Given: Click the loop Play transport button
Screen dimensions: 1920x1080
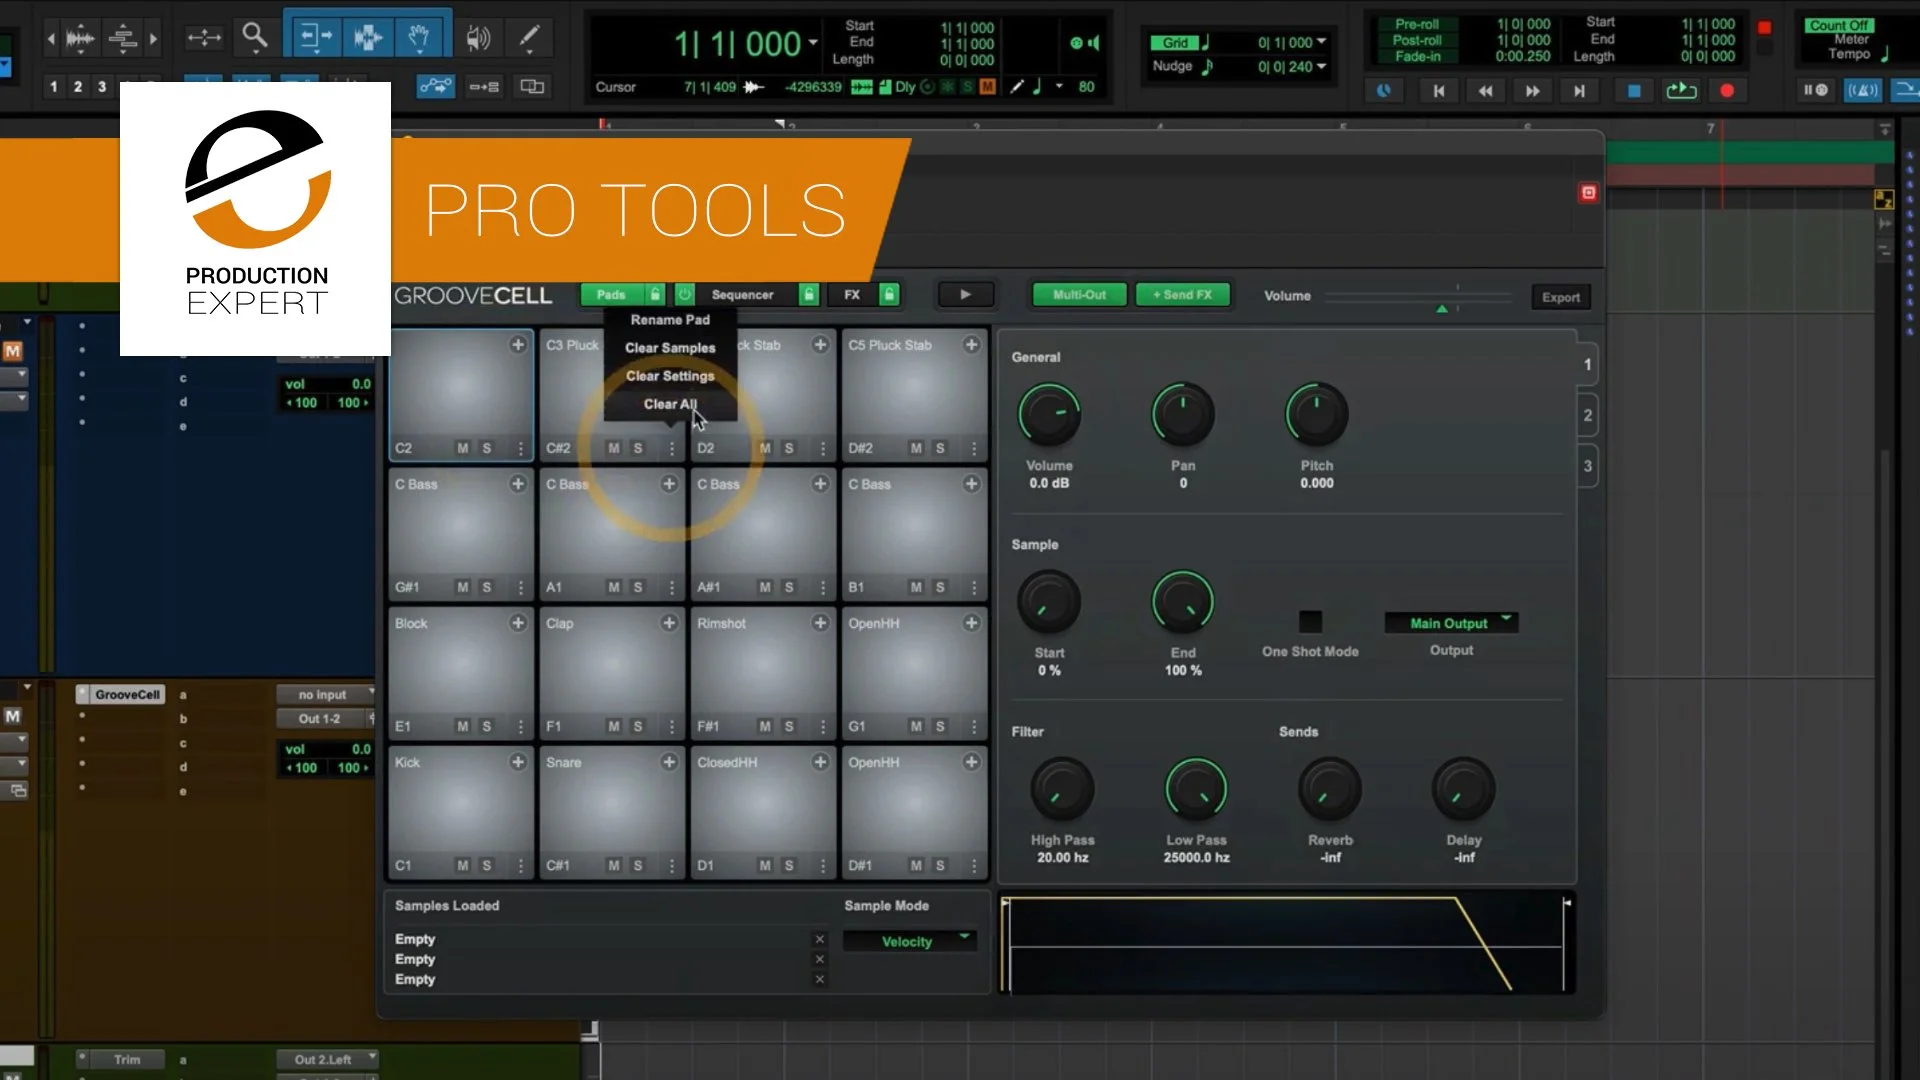Looking at the screenshot, I should coord(1681,91).
